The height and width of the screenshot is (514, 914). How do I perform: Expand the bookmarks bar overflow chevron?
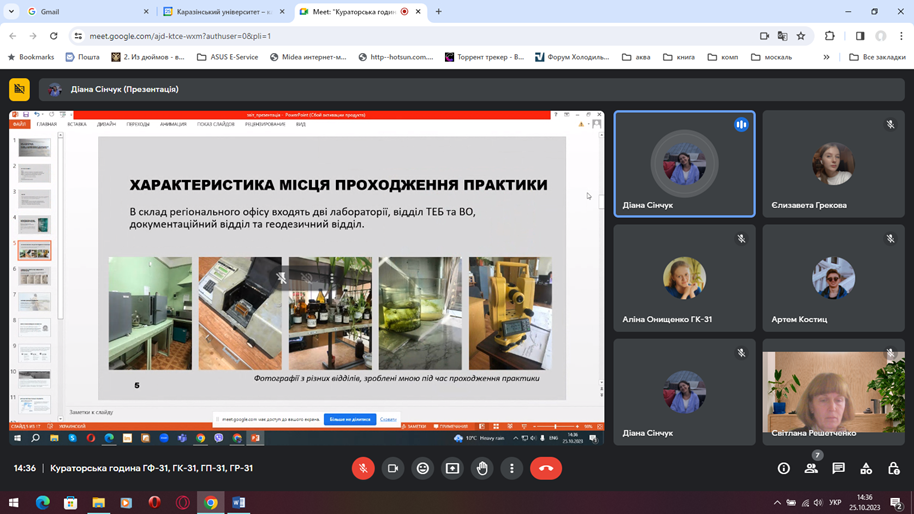point(826,57)
